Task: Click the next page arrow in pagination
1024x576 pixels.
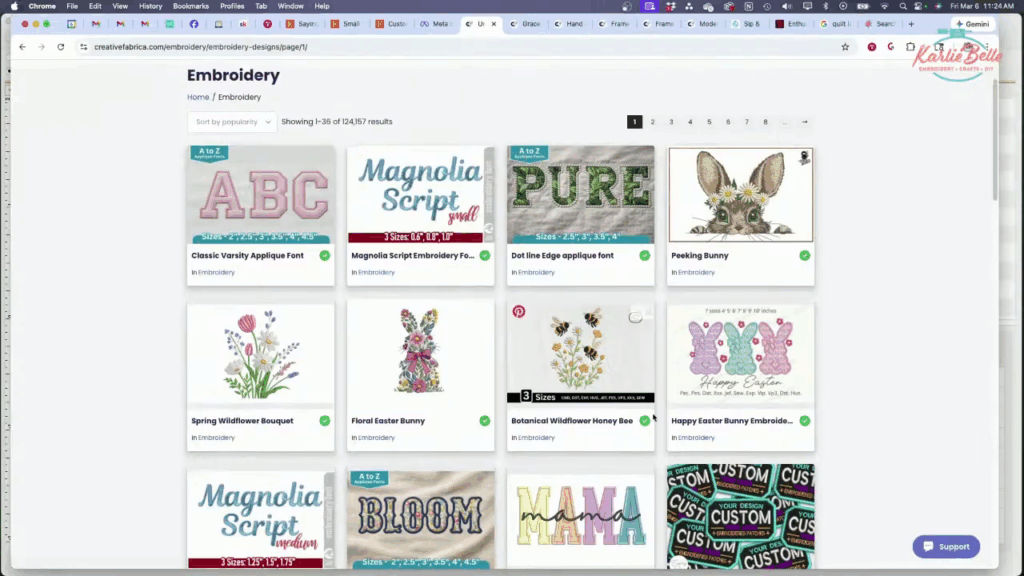Action: (x=805, y=122)
